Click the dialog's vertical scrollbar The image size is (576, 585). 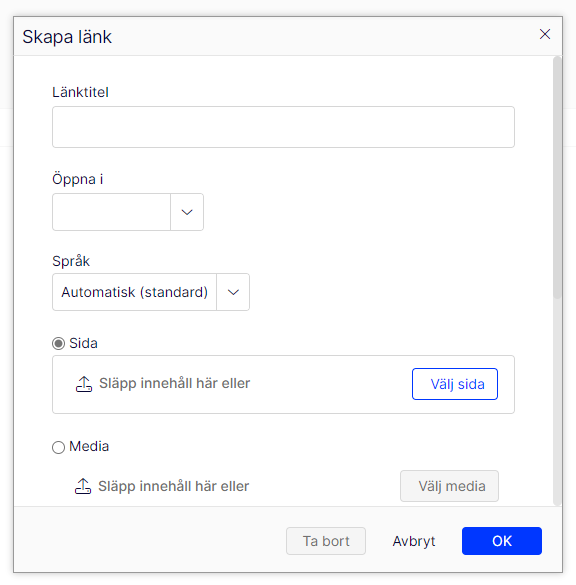point(557,178)
